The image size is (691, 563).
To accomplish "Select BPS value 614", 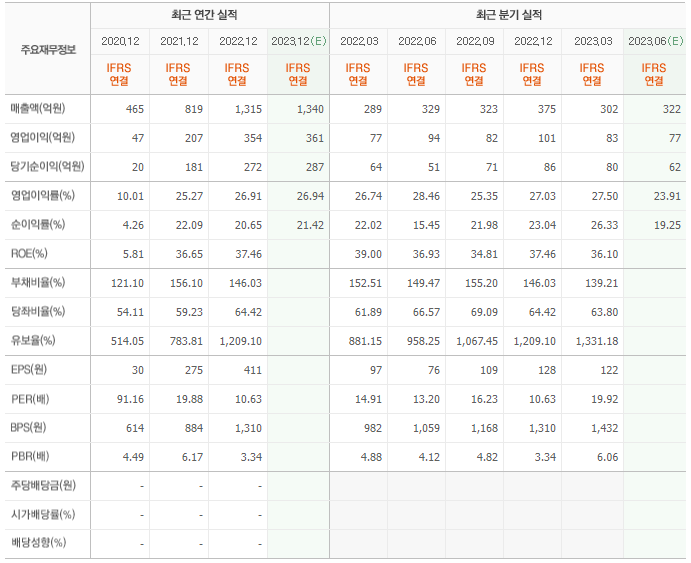I will pyautogui.click(x=135, y=428).
